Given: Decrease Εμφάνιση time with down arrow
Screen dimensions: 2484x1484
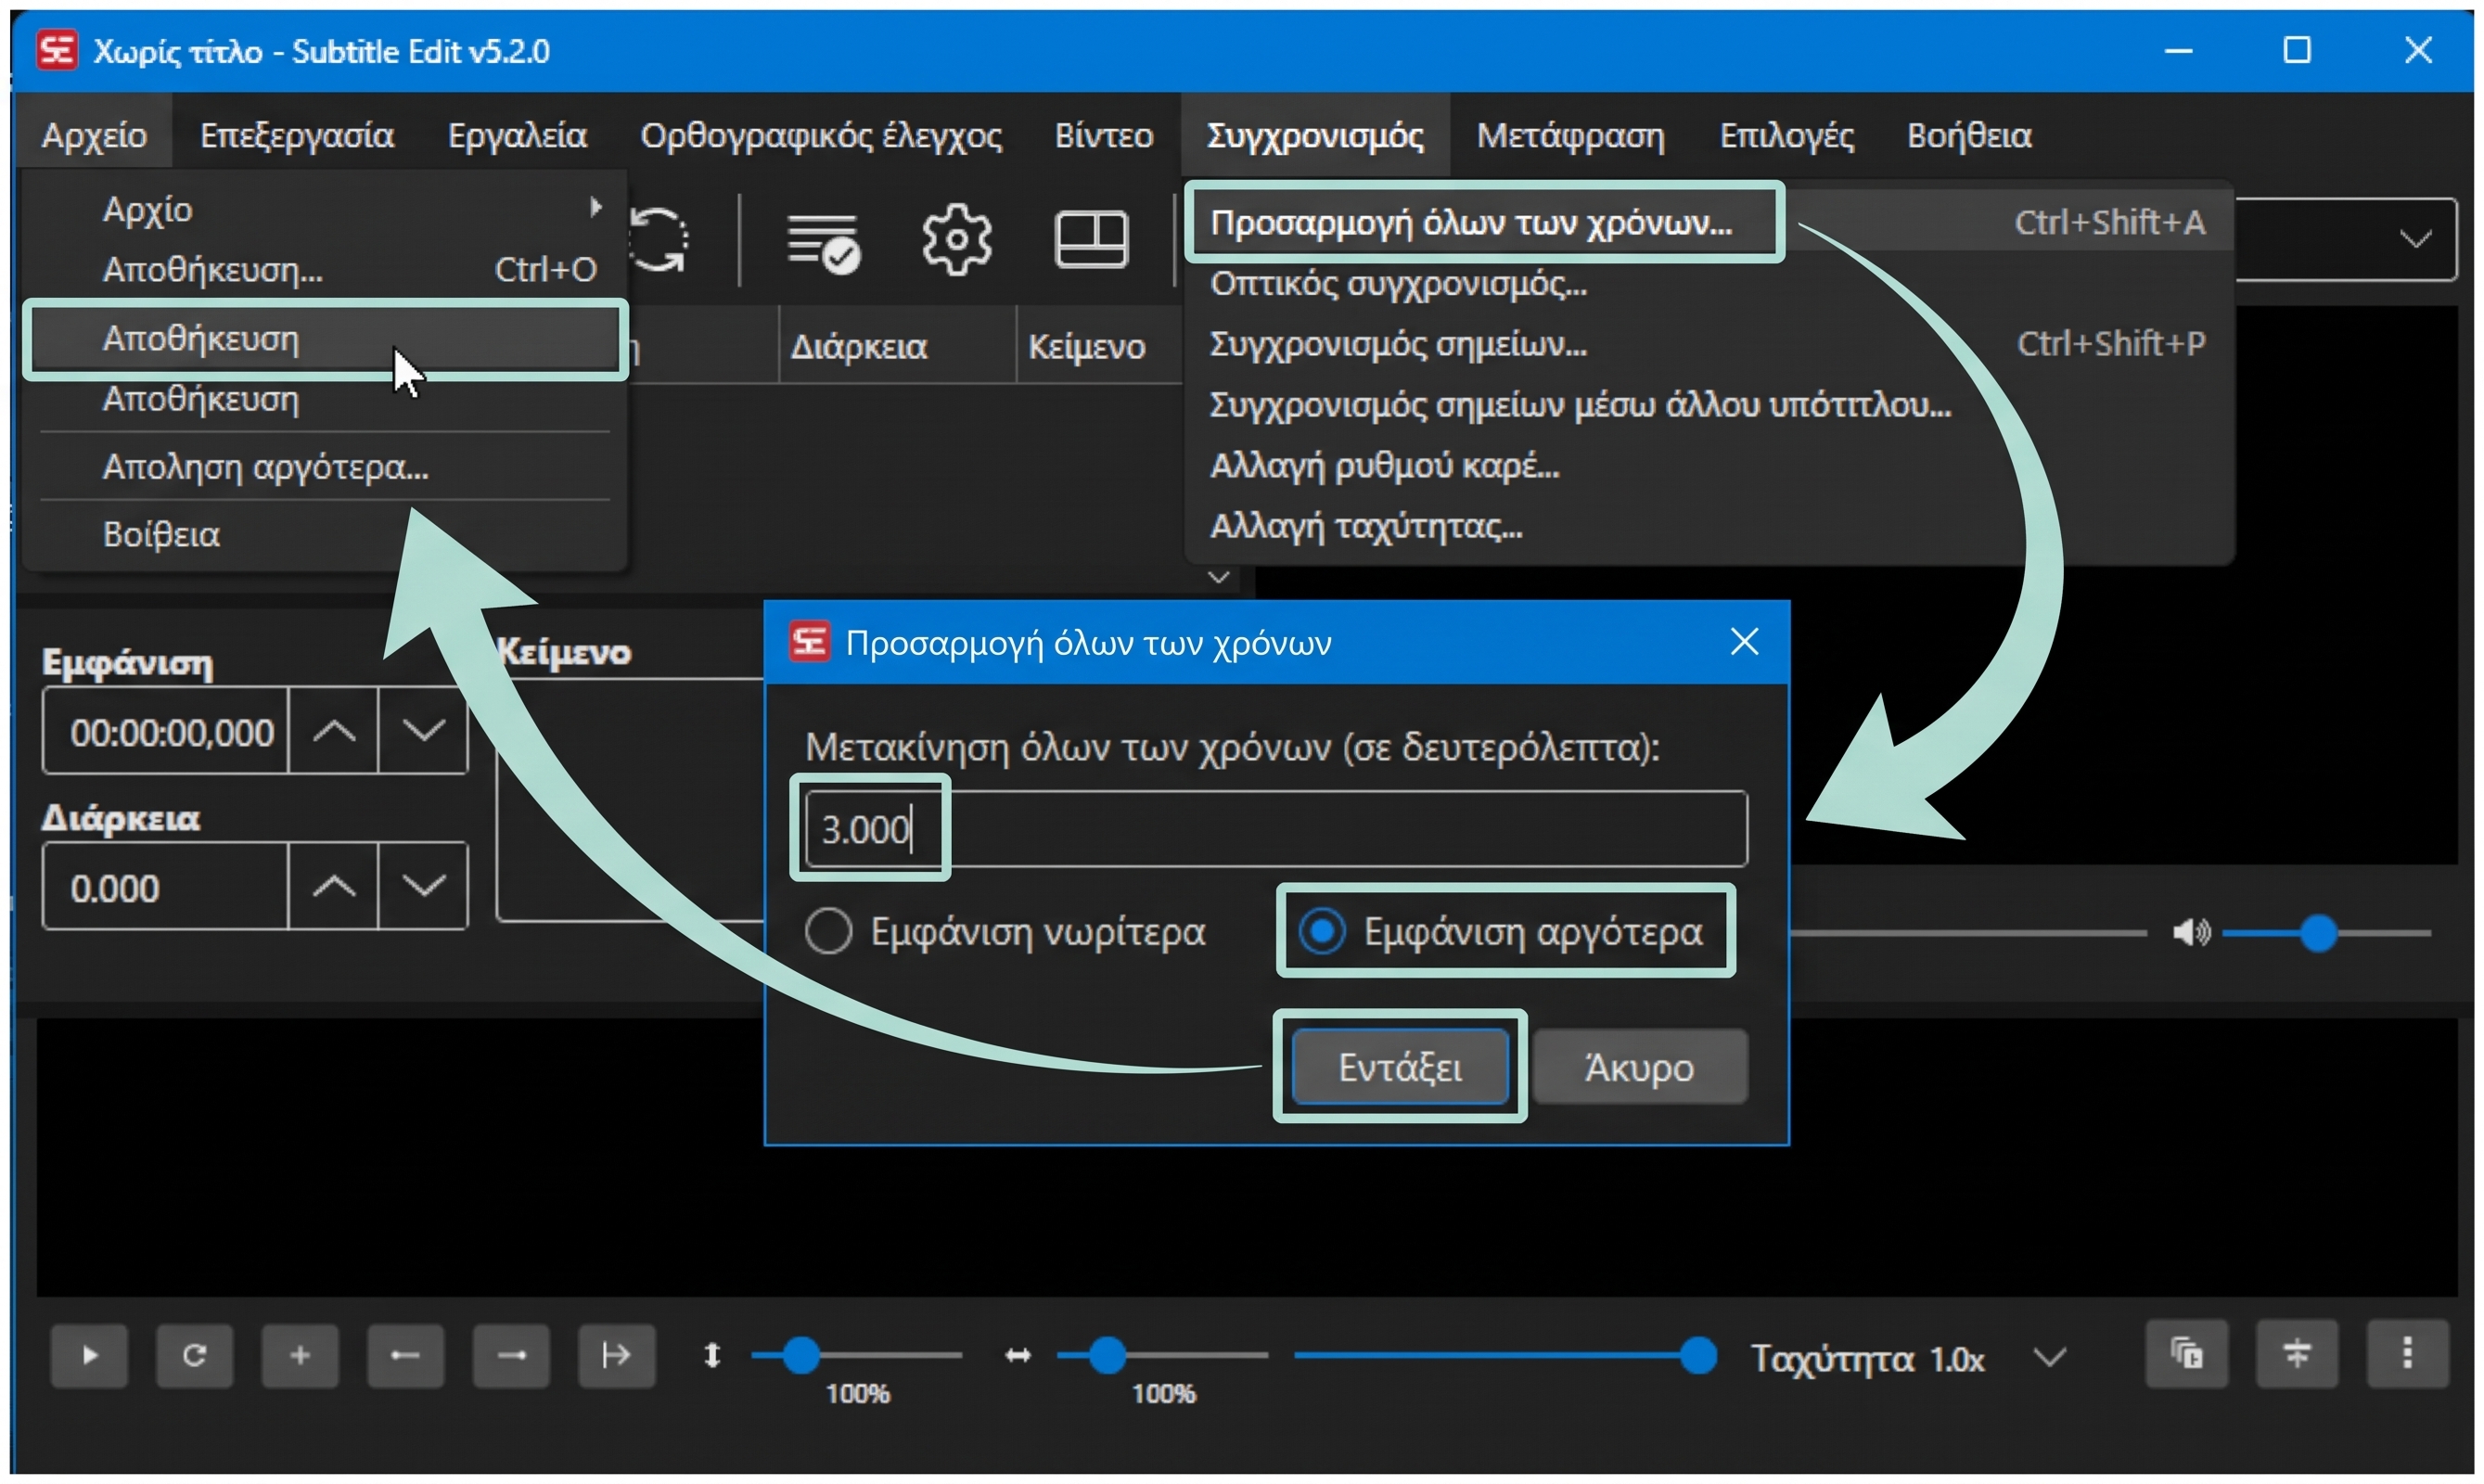Looking at the screenshot, I should pyautogui.click(x=423, y=731).
